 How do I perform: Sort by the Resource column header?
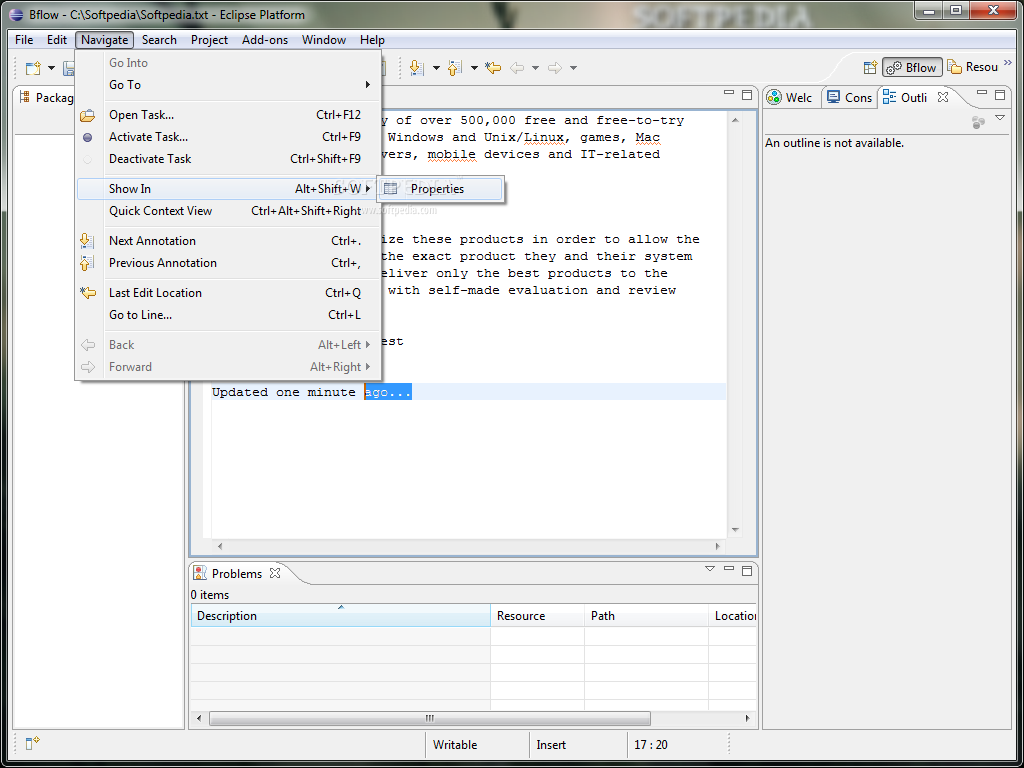tap(537, 615)
